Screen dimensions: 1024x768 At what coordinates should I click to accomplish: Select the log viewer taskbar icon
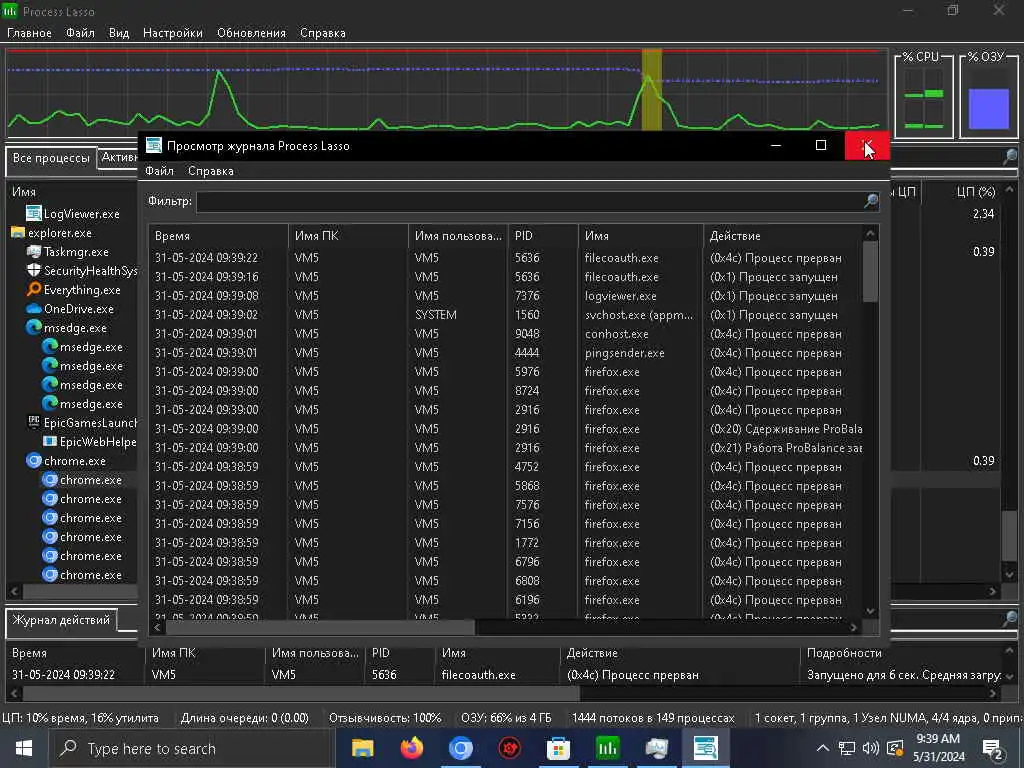[705, 748]
